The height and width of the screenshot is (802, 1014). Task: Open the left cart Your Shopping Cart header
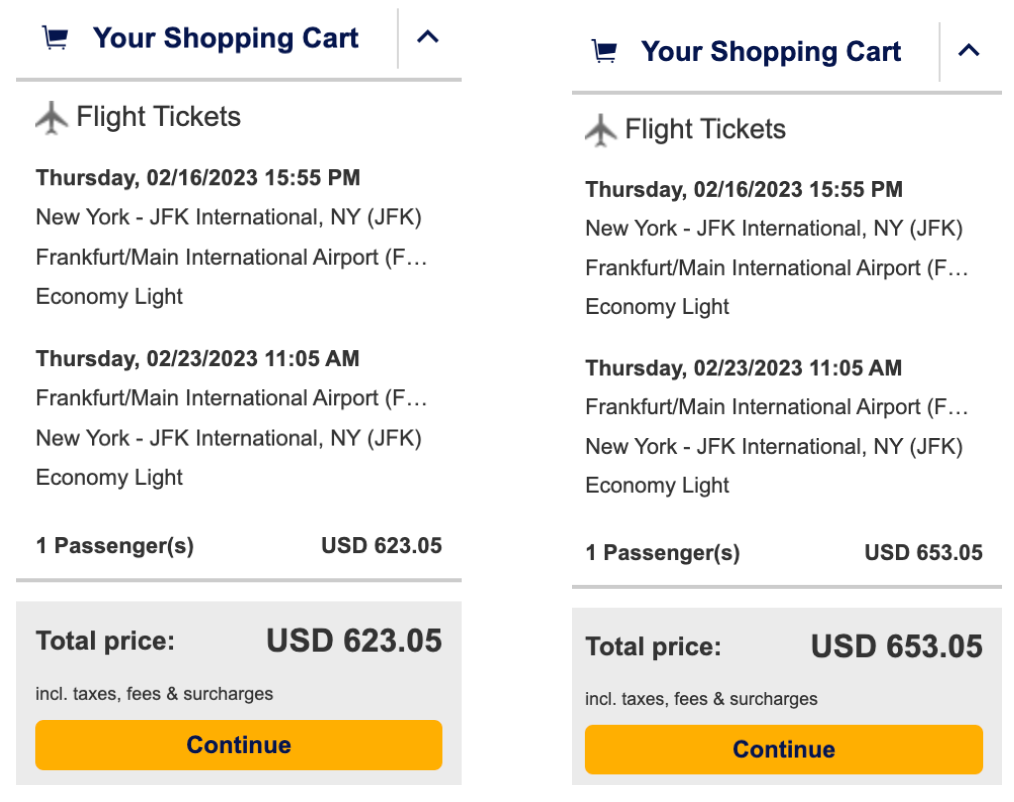(x=225, y=38)
